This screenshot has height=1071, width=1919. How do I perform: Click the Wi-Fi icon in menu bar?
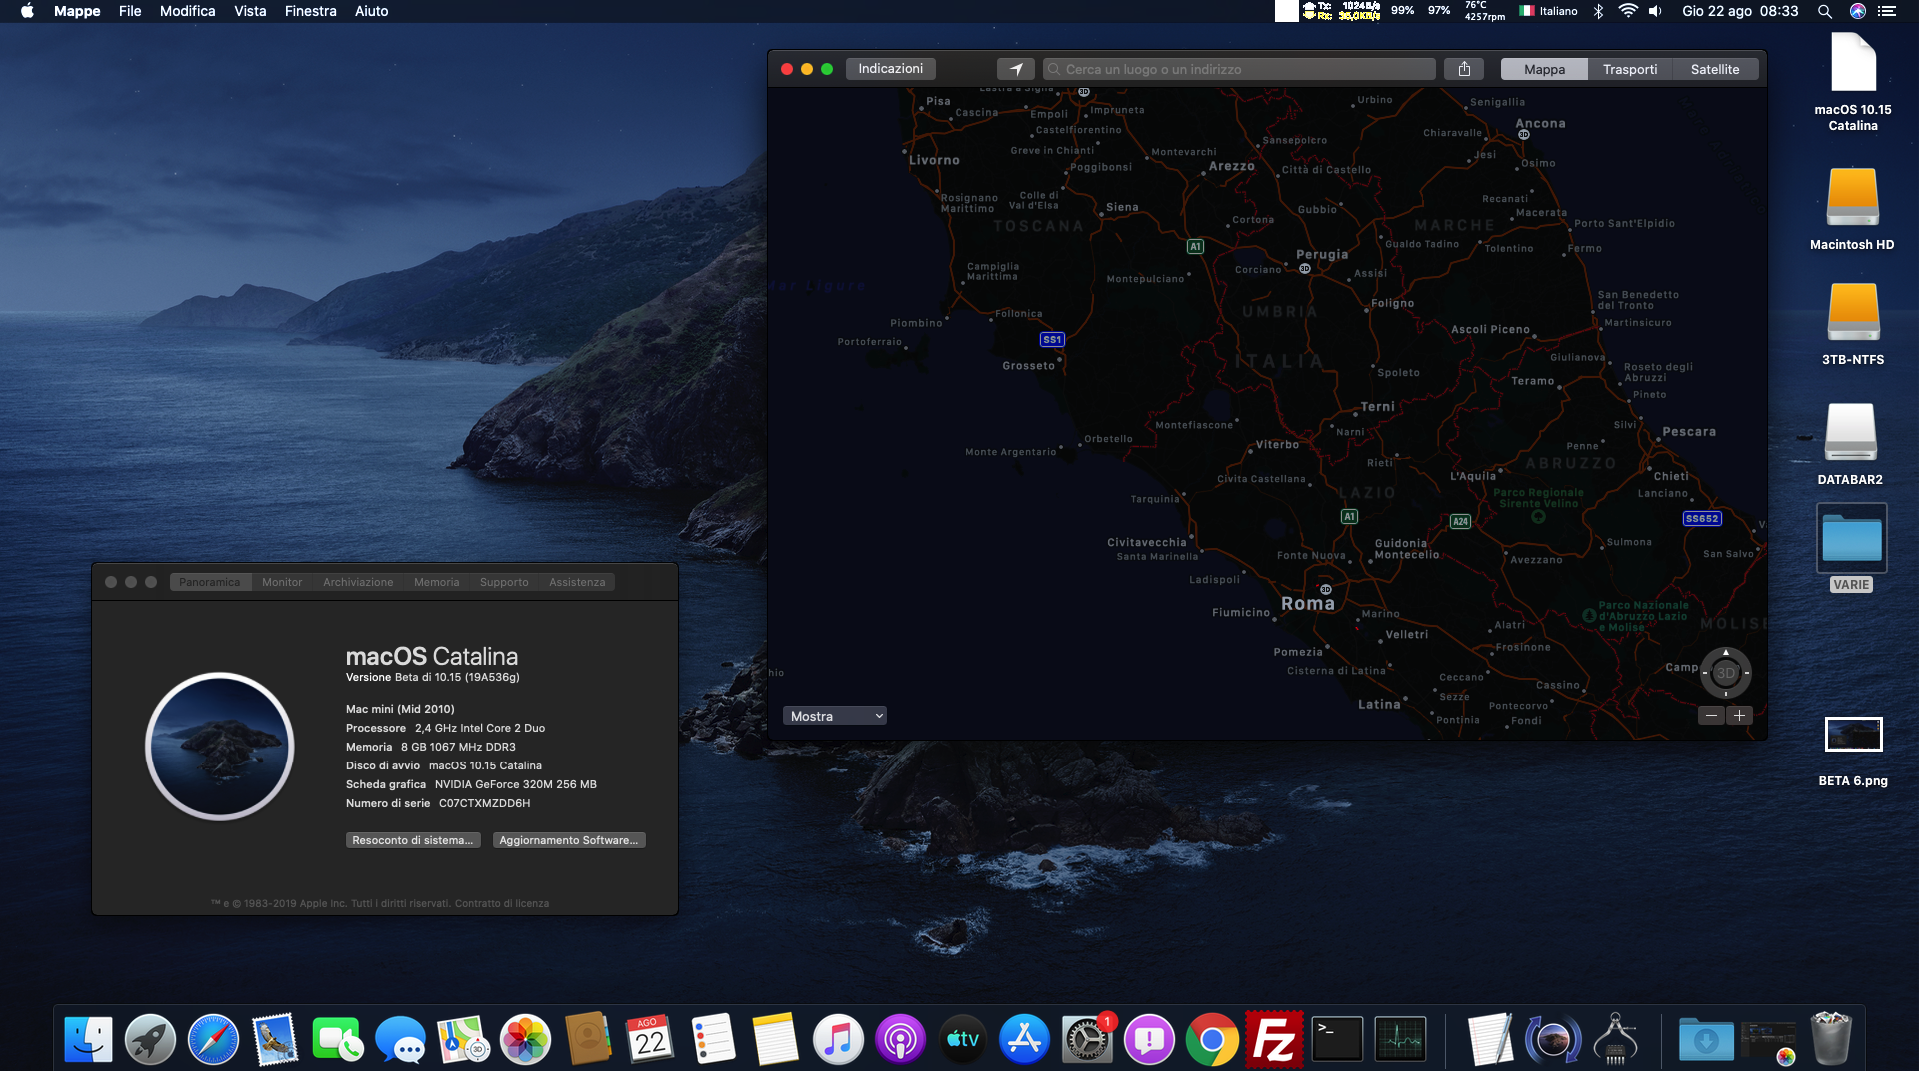[x=1628, y=11]
